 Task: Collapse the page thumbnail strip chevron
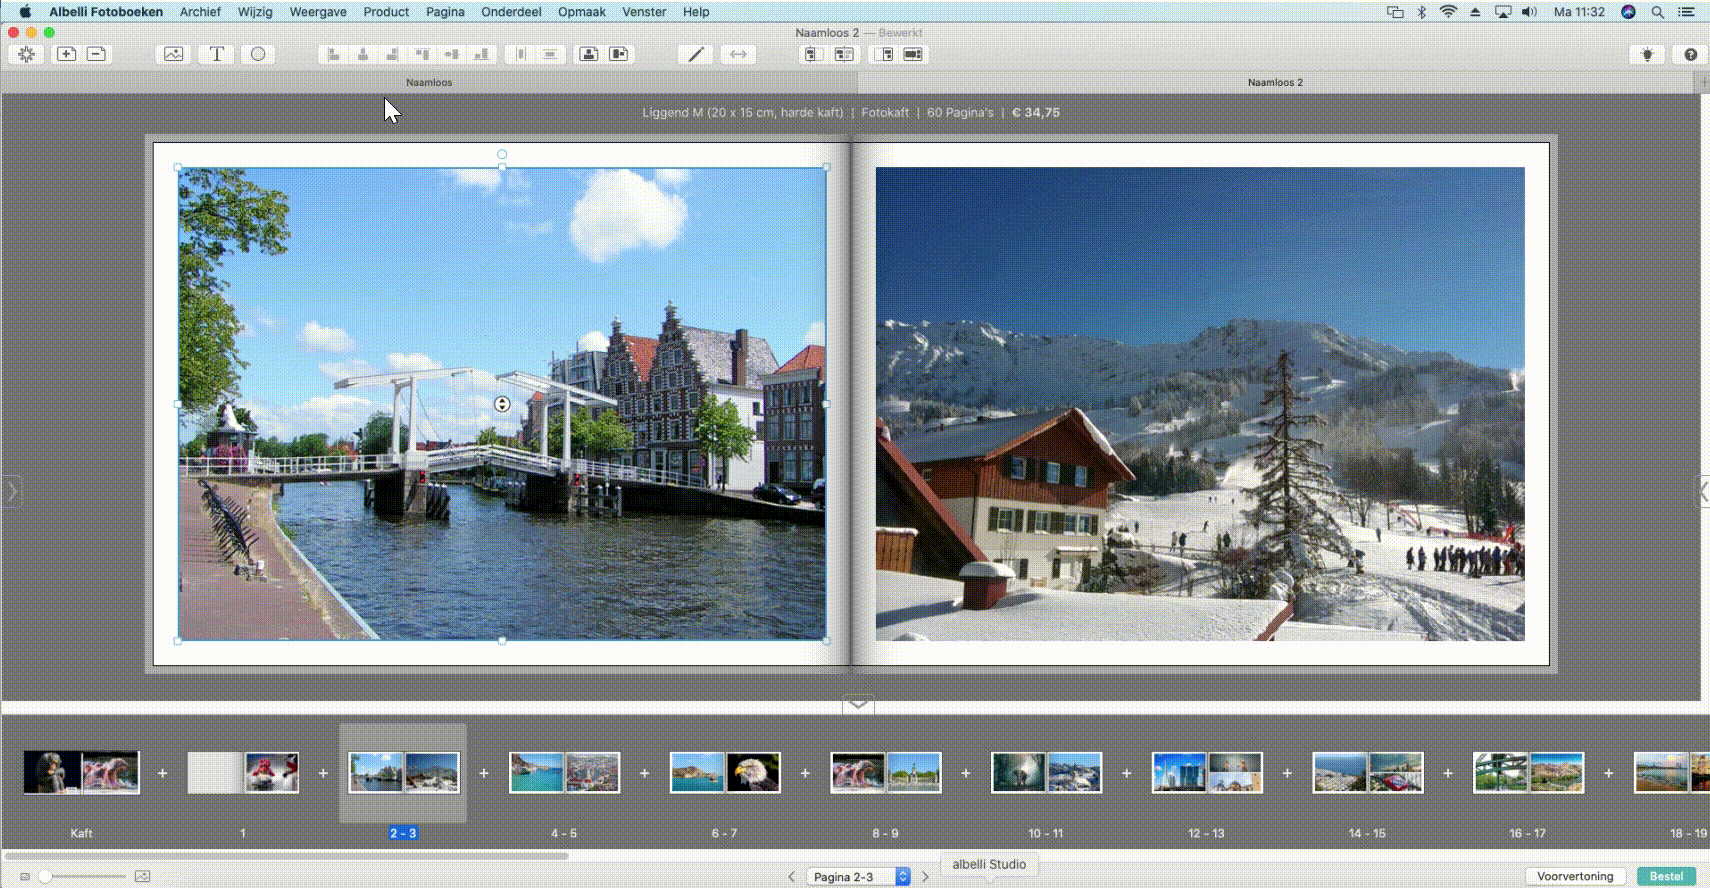pyautogui.click(x=858, y=704)
